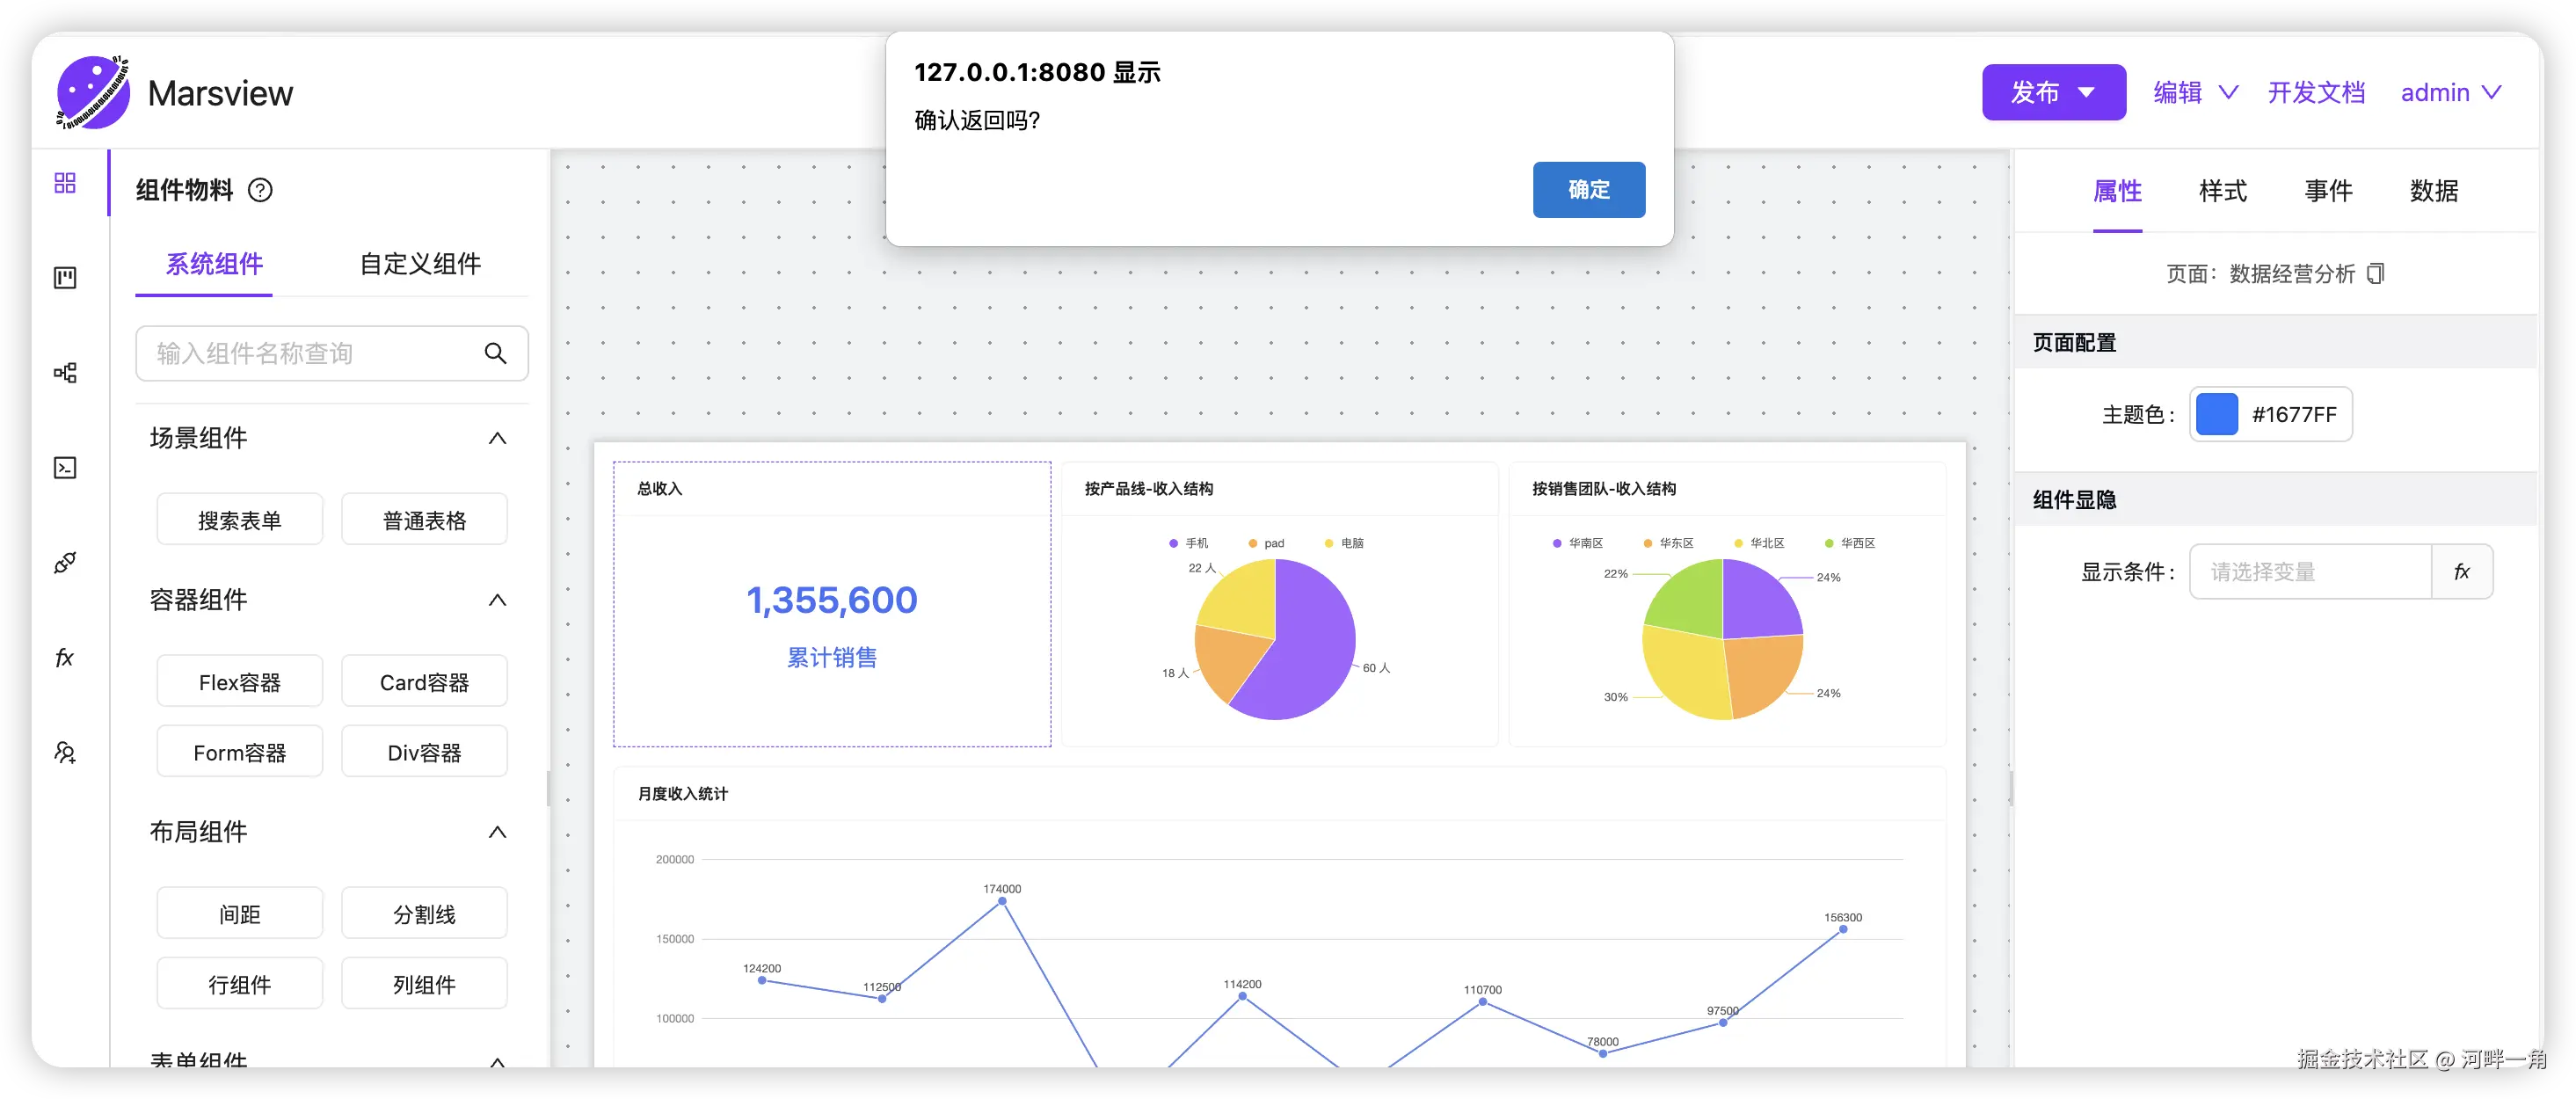Click the search magnifier icon in component search
Image resolution: width=2576 pixels, height=1099 pixels.
coord(495,353)
